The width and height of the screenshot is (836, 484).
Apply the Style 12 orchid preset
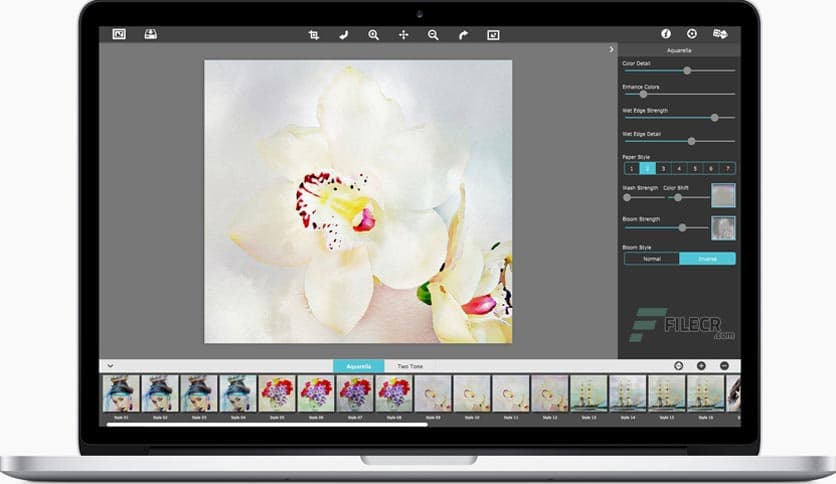550,393
